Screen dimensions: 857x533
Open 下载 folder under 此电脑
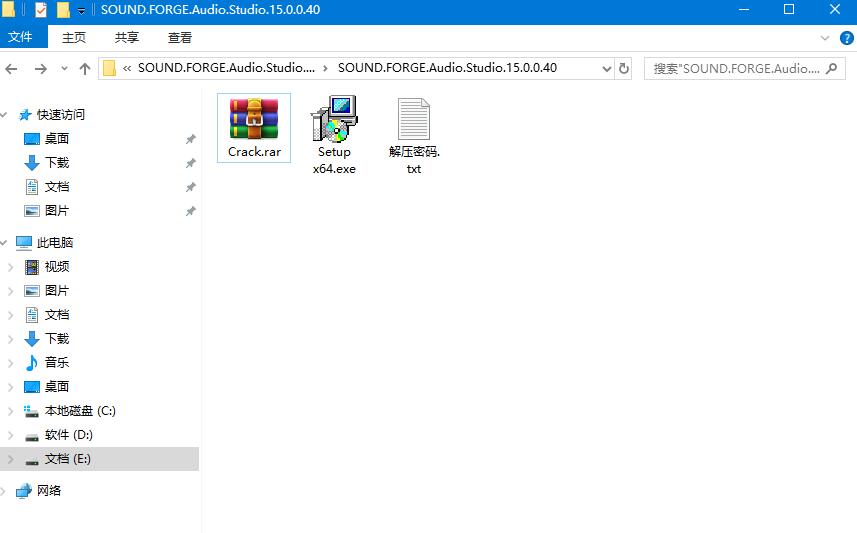click(x=57, y=339)
